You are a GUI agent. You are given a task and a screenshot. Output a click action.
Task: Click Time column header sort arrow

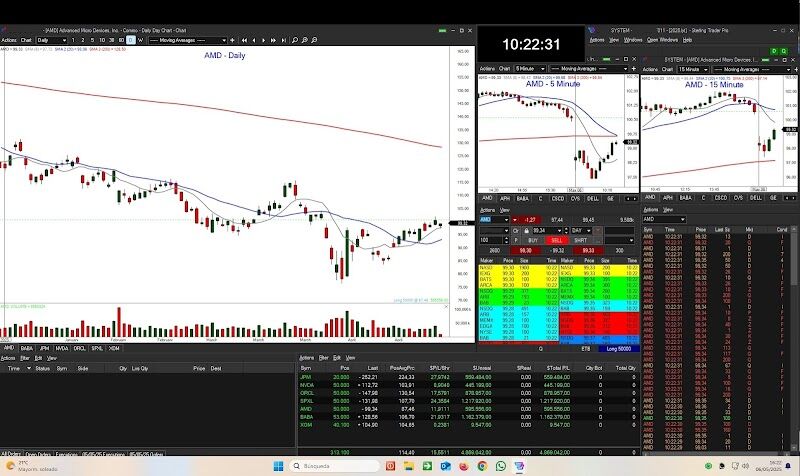coord(29,368)
